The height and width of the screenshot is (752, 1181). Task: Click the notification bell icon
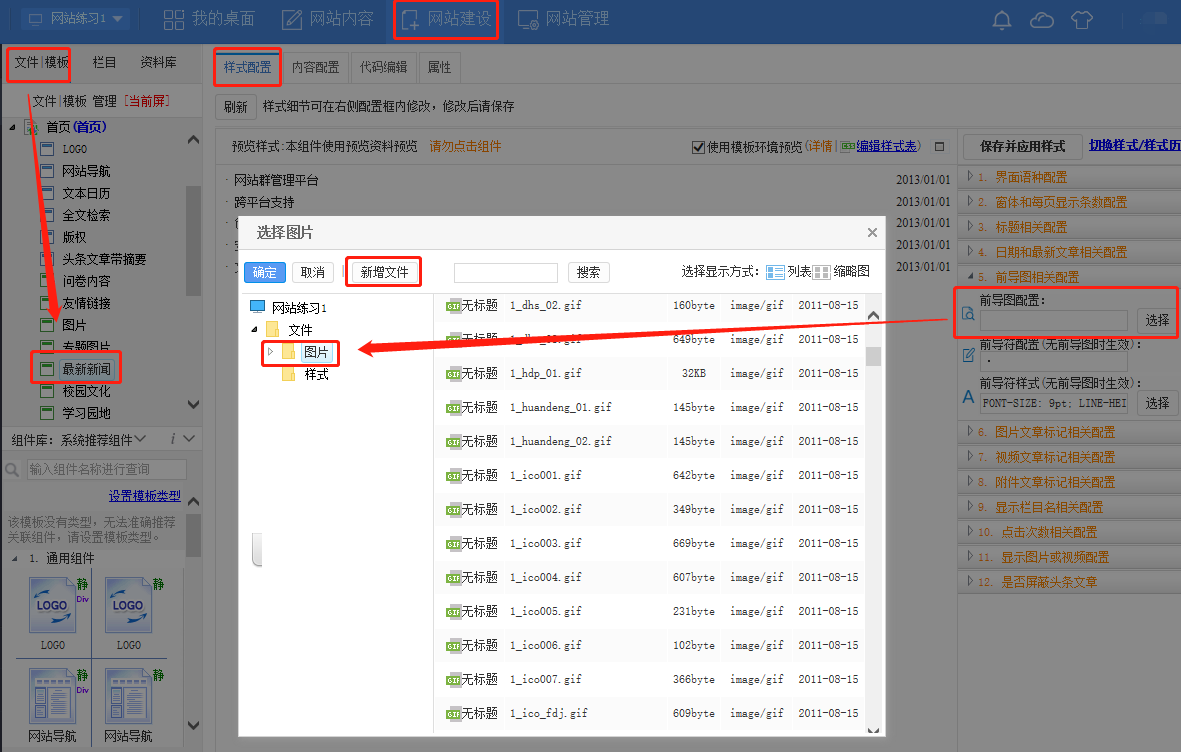tap(1001, 20)
